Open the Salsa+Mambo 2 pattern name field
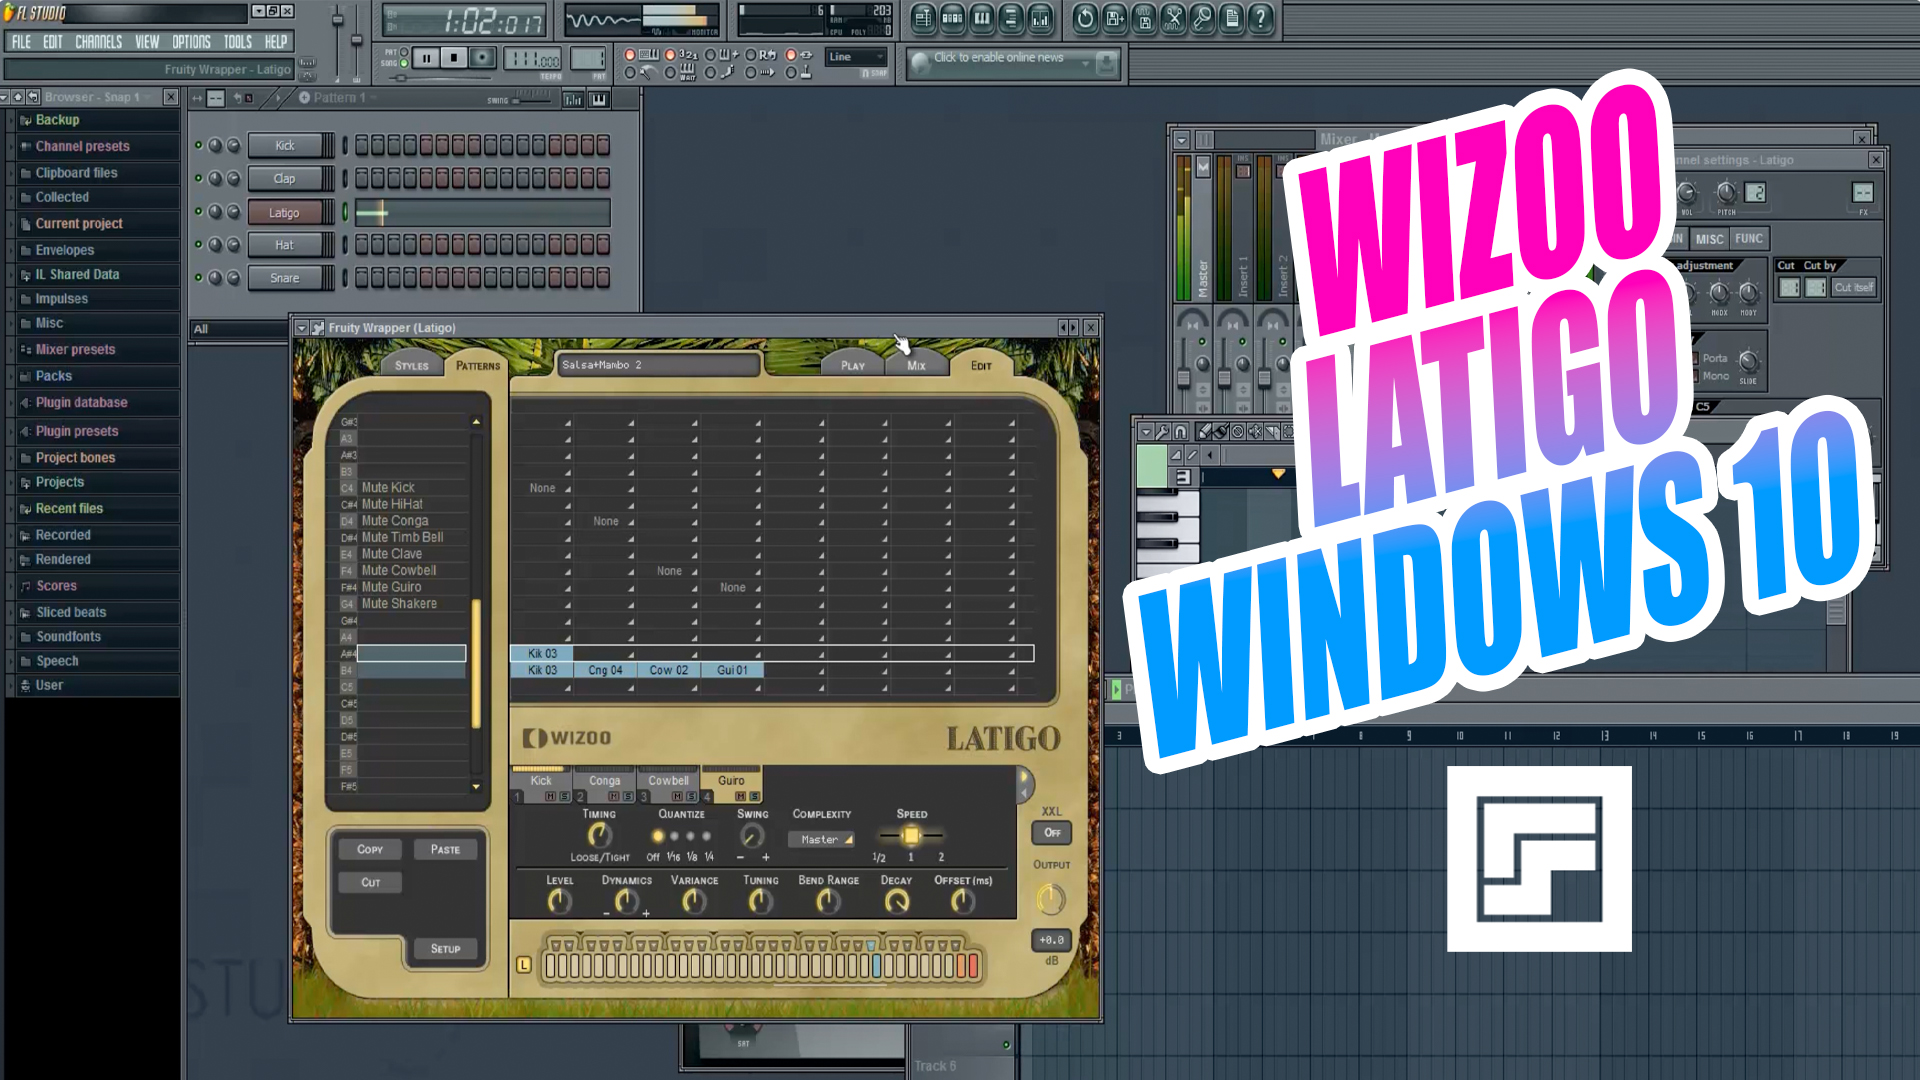This screenshot has width=1920, height=1080. 658,365
